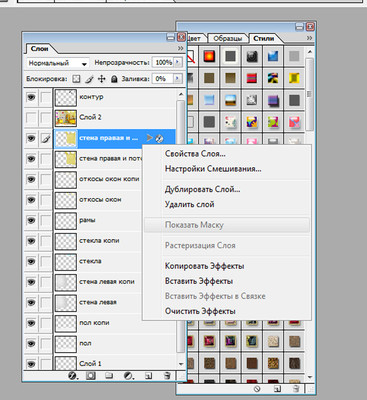Apply the sky landscape style swatch

230,100
